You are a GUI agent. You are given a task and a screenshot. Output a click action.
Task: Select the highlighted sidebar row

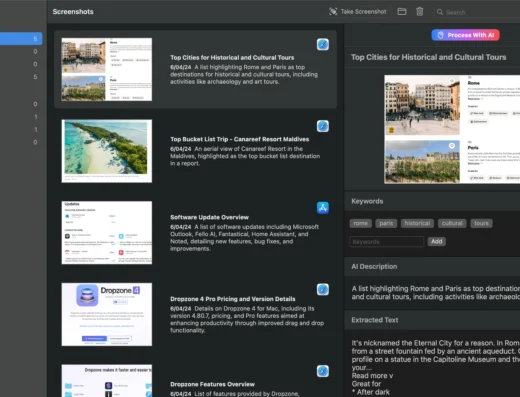click(x=21, y=39)
